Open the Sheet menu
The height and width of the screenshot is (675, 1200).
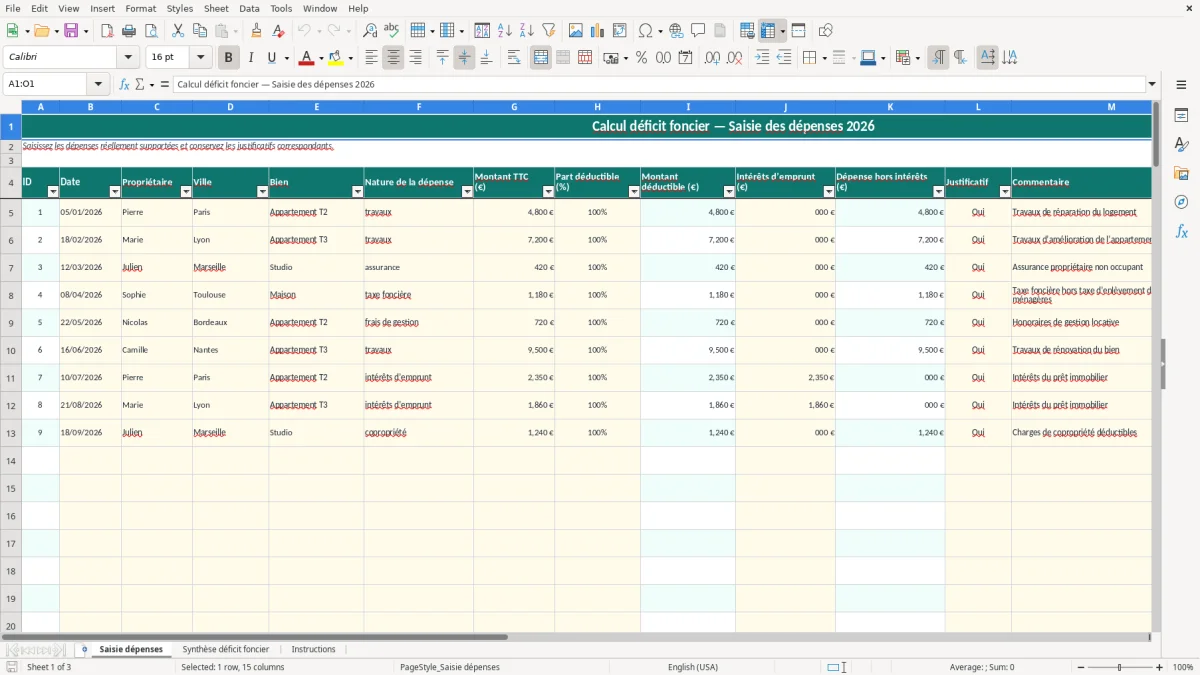click(216, 8)
